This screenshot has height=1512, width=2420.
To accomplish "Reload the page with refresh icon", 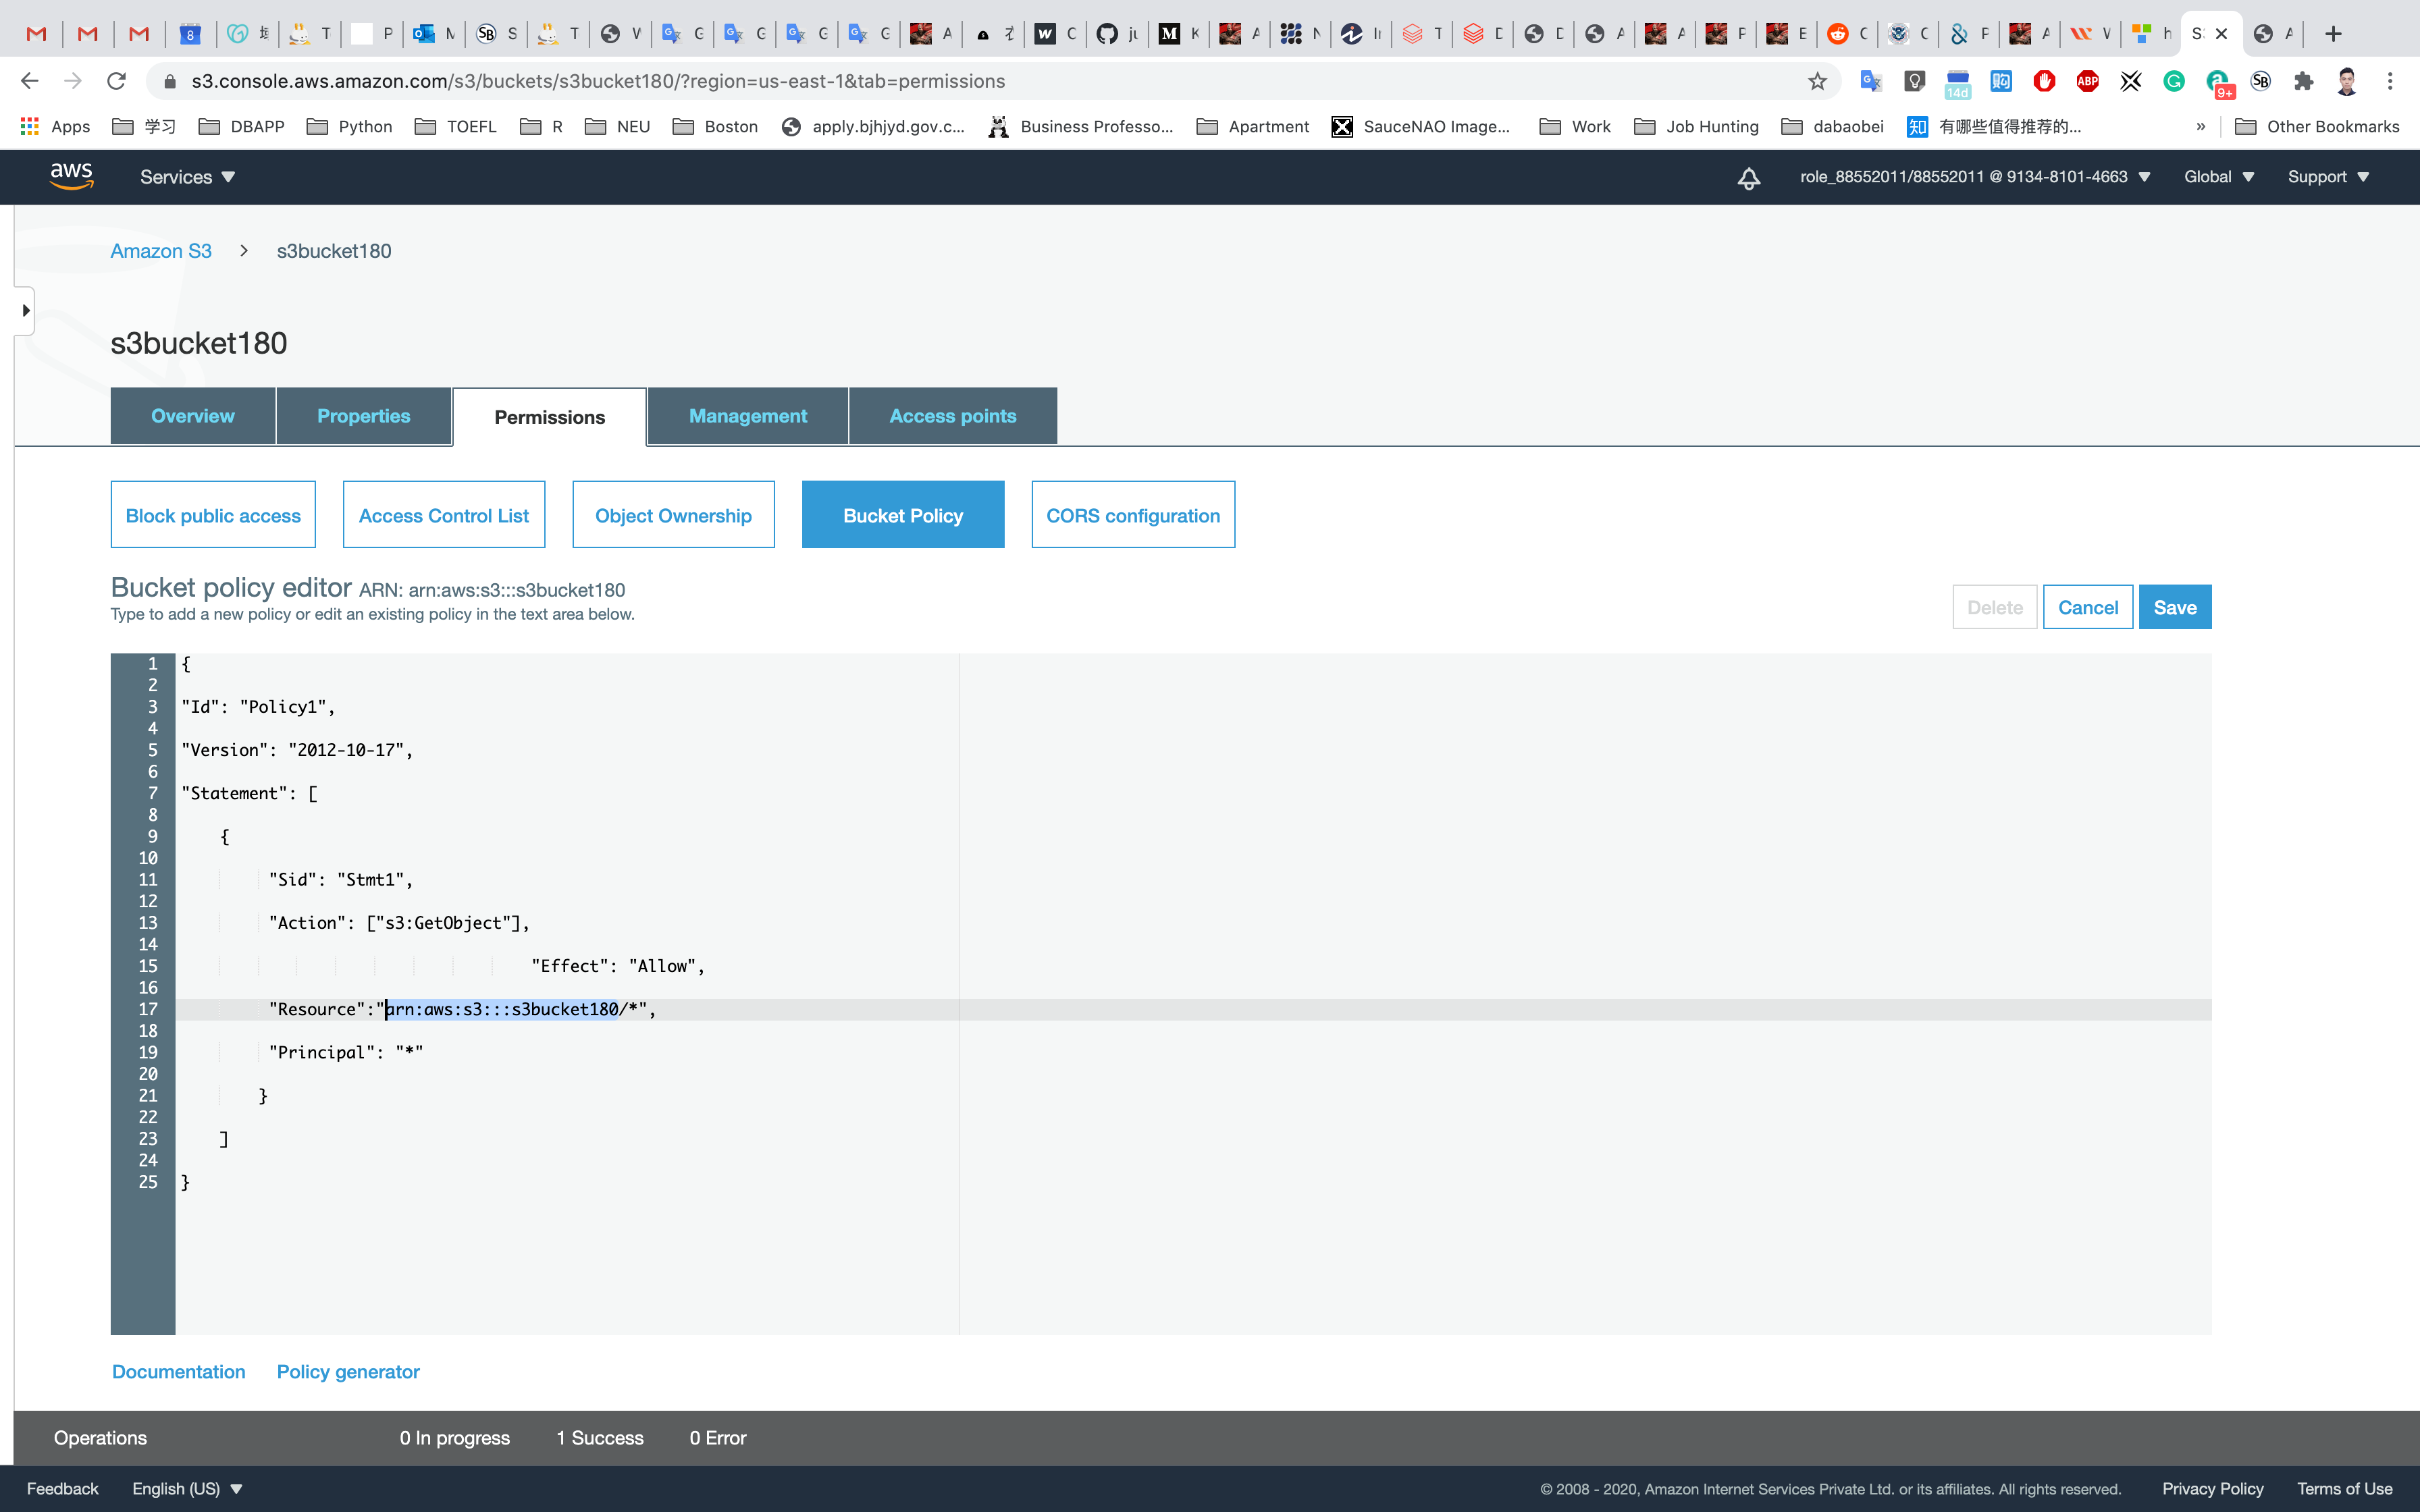I will coord(116,81).
